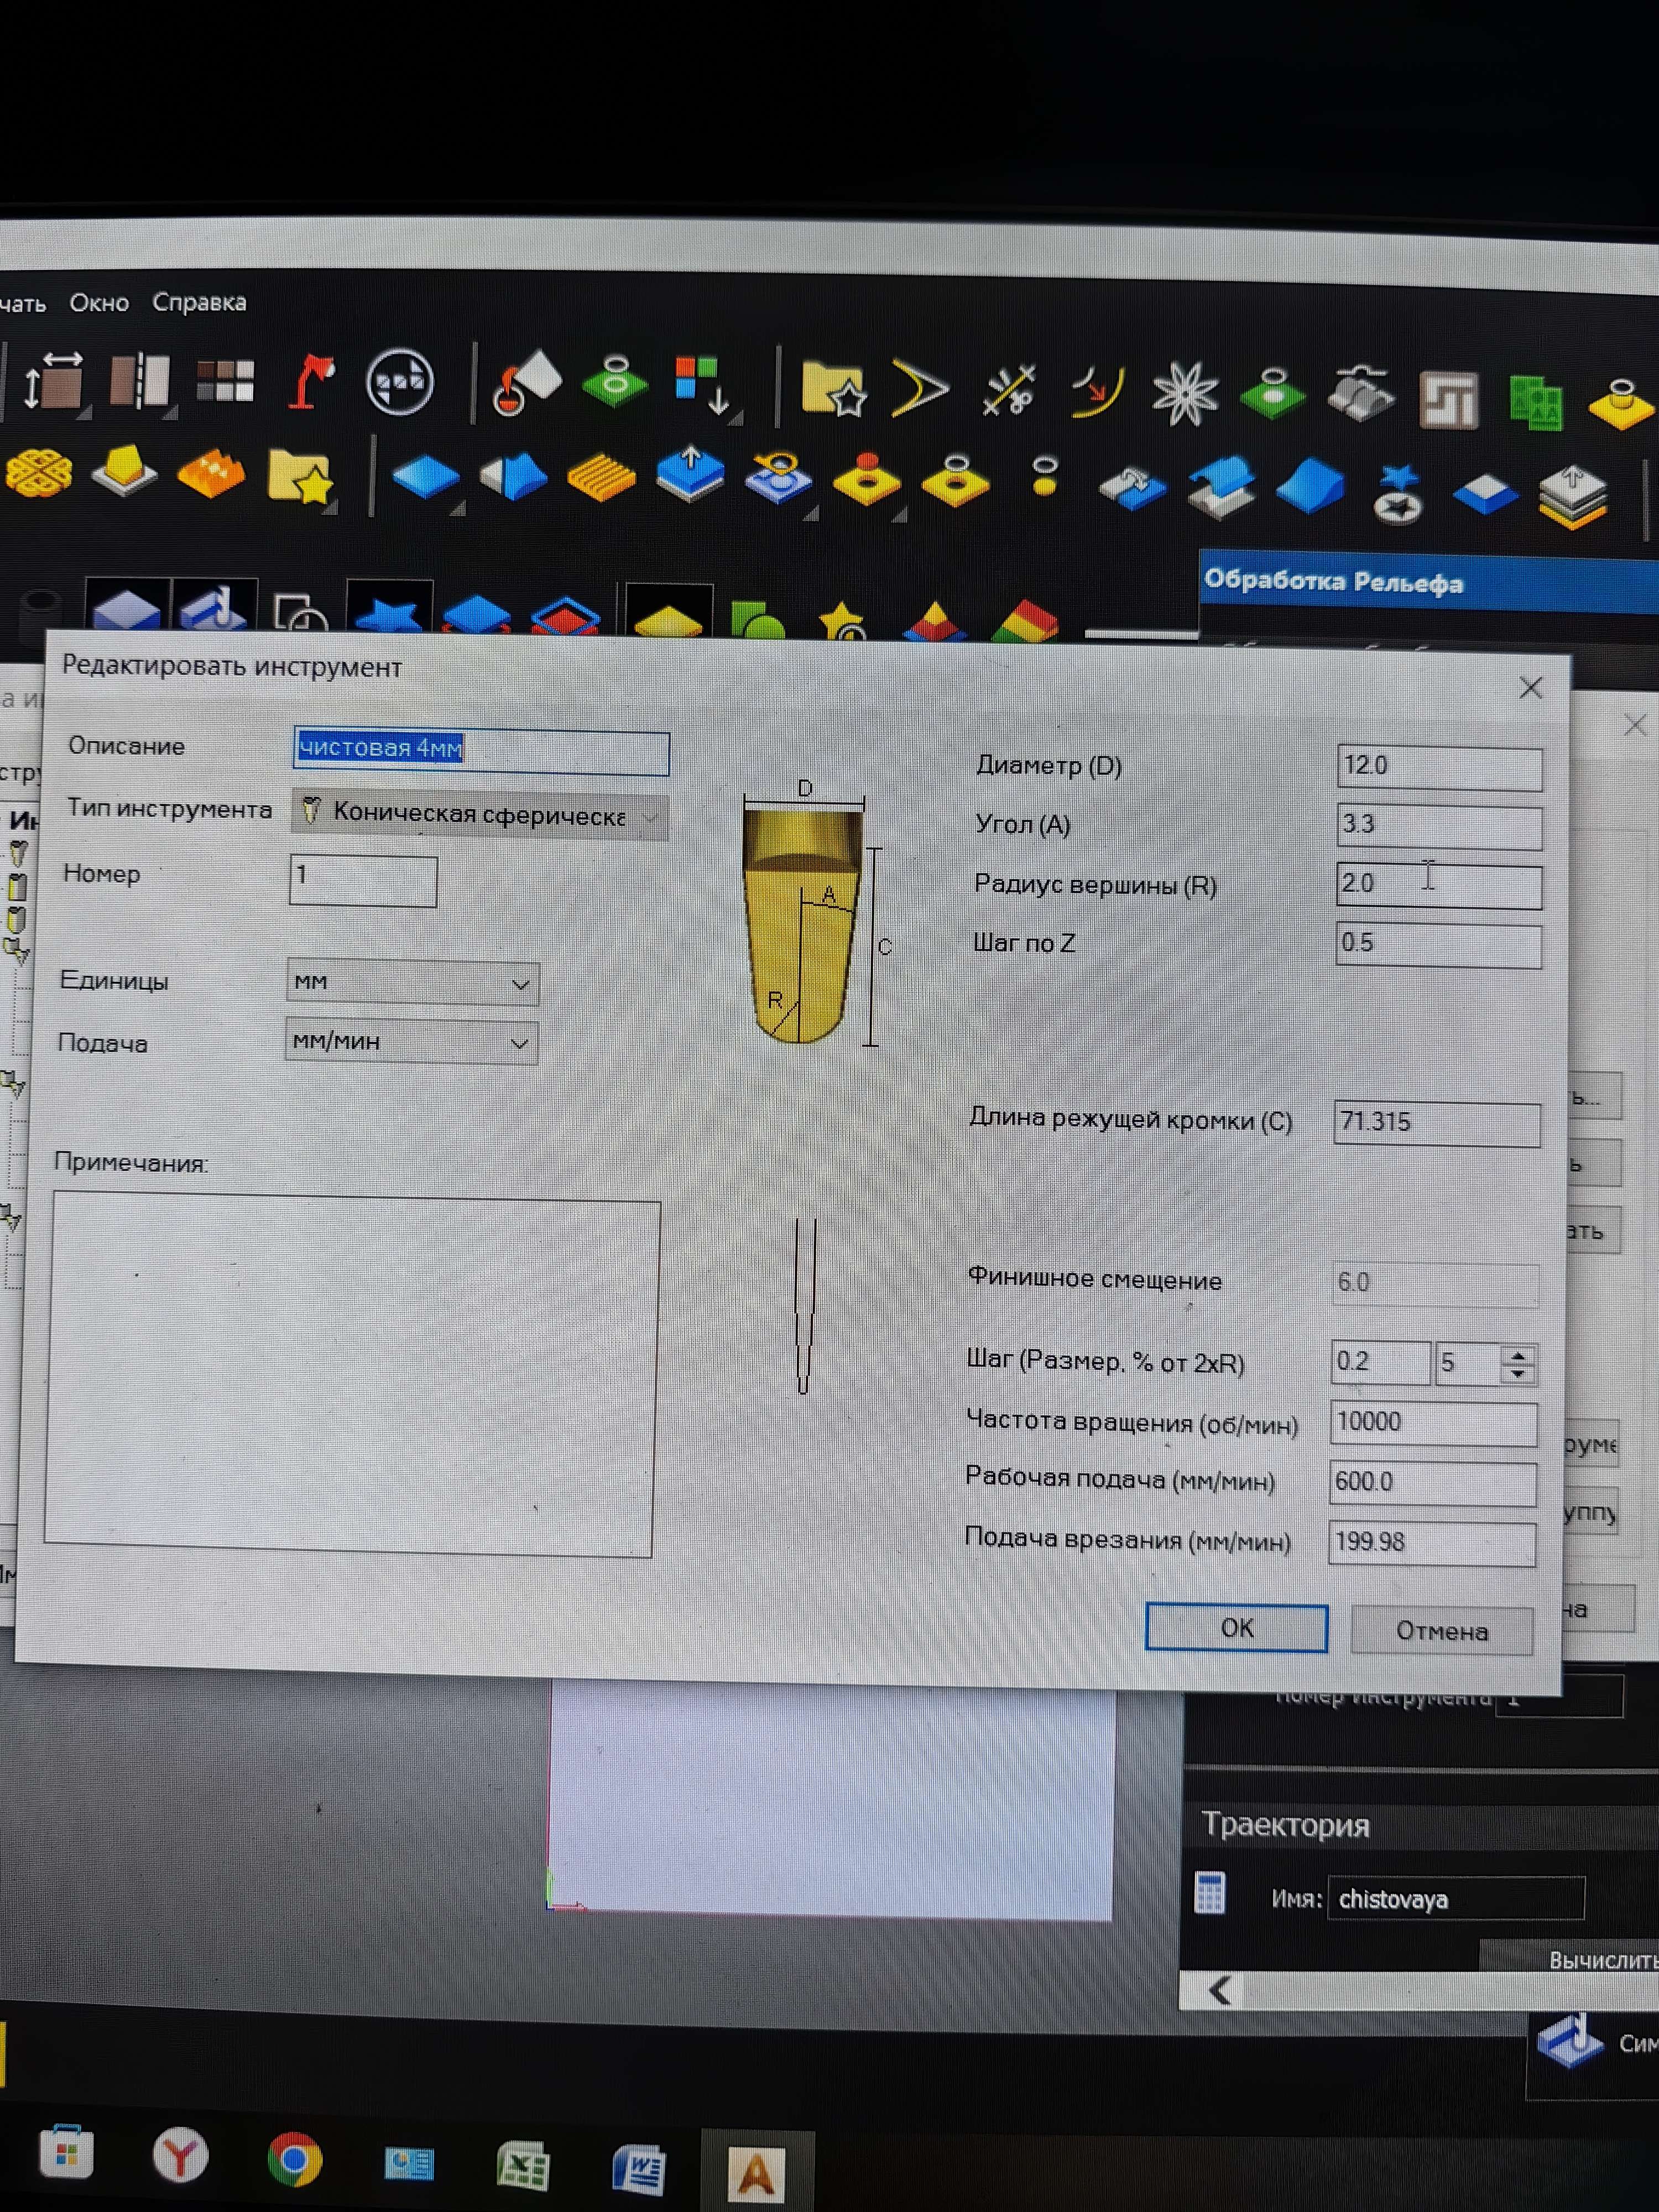The width and height of the screenshot is (1659, 2212).
Task: Click the orange striped relief icon
Action: pyautogui.click(x=601, y=478)
